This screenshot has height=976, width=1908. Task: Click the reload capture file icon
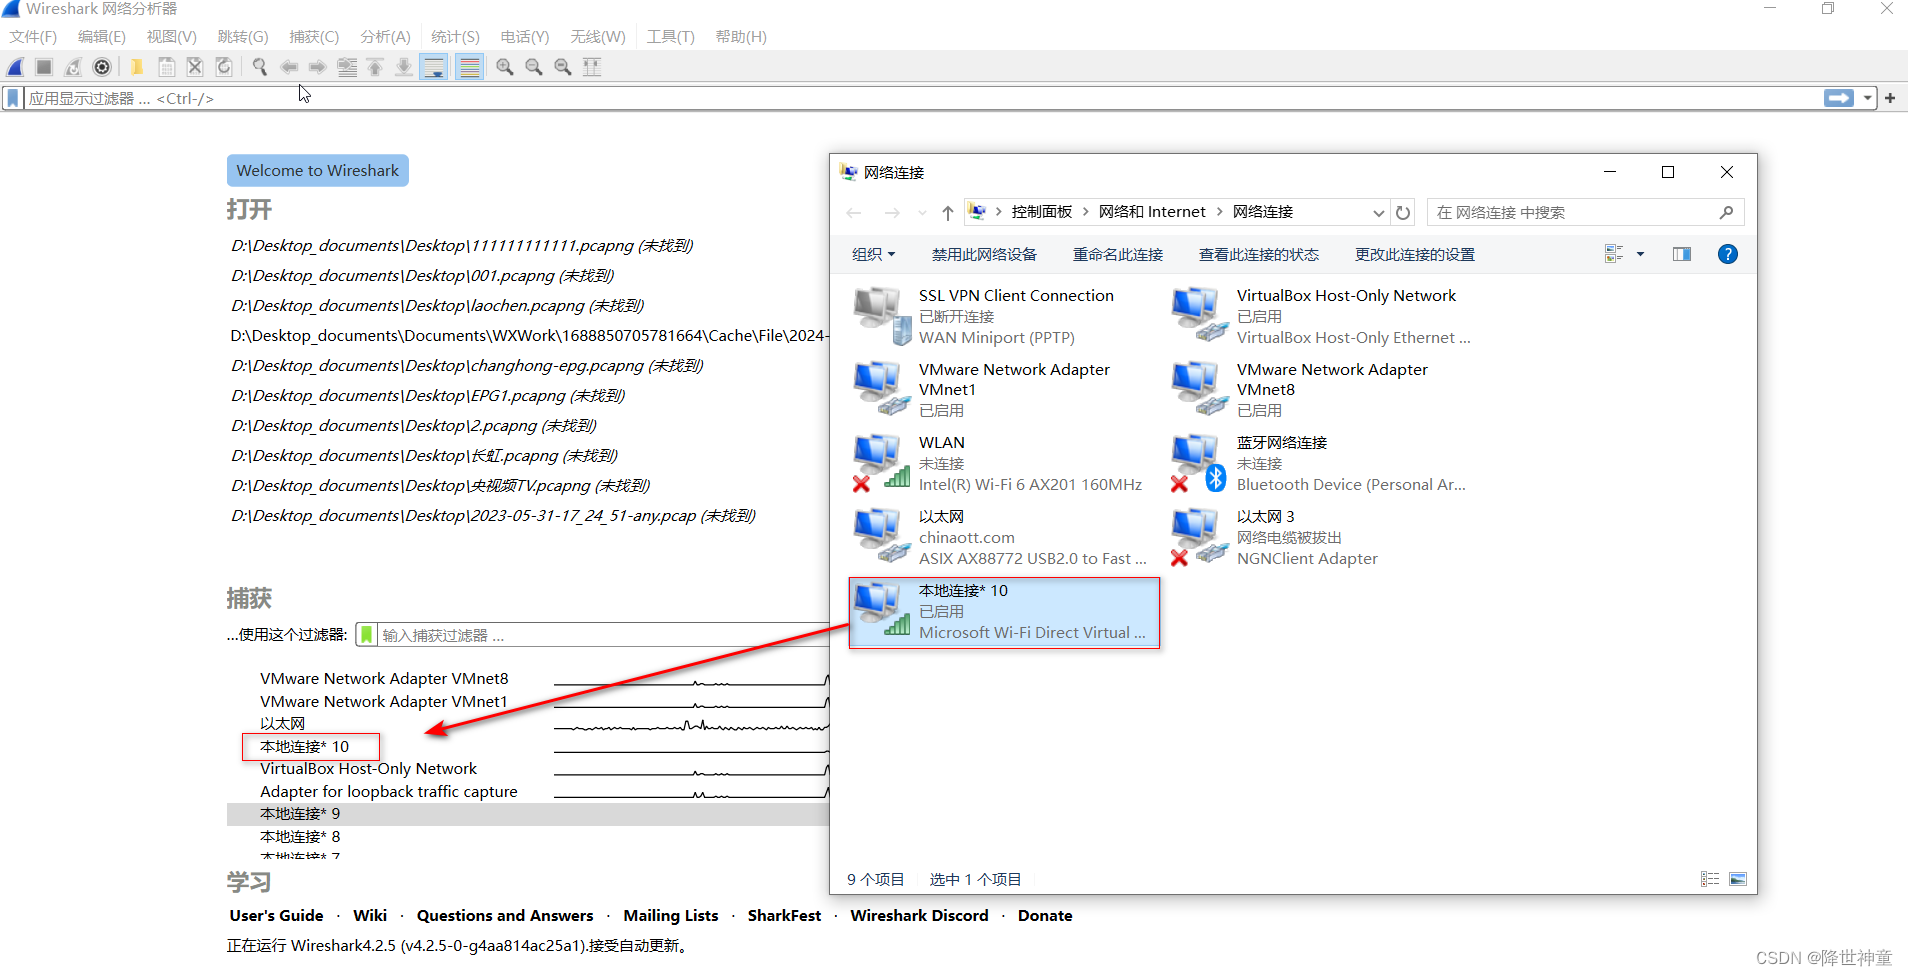(x=224, y=67)
